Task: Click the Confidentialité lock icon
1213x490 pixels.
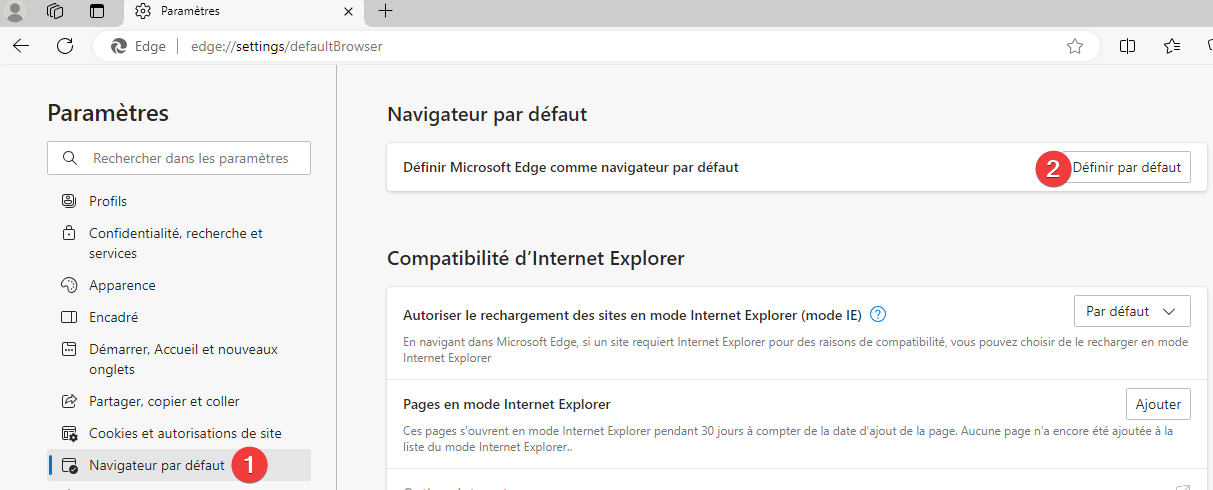Action: coord(69,233)
